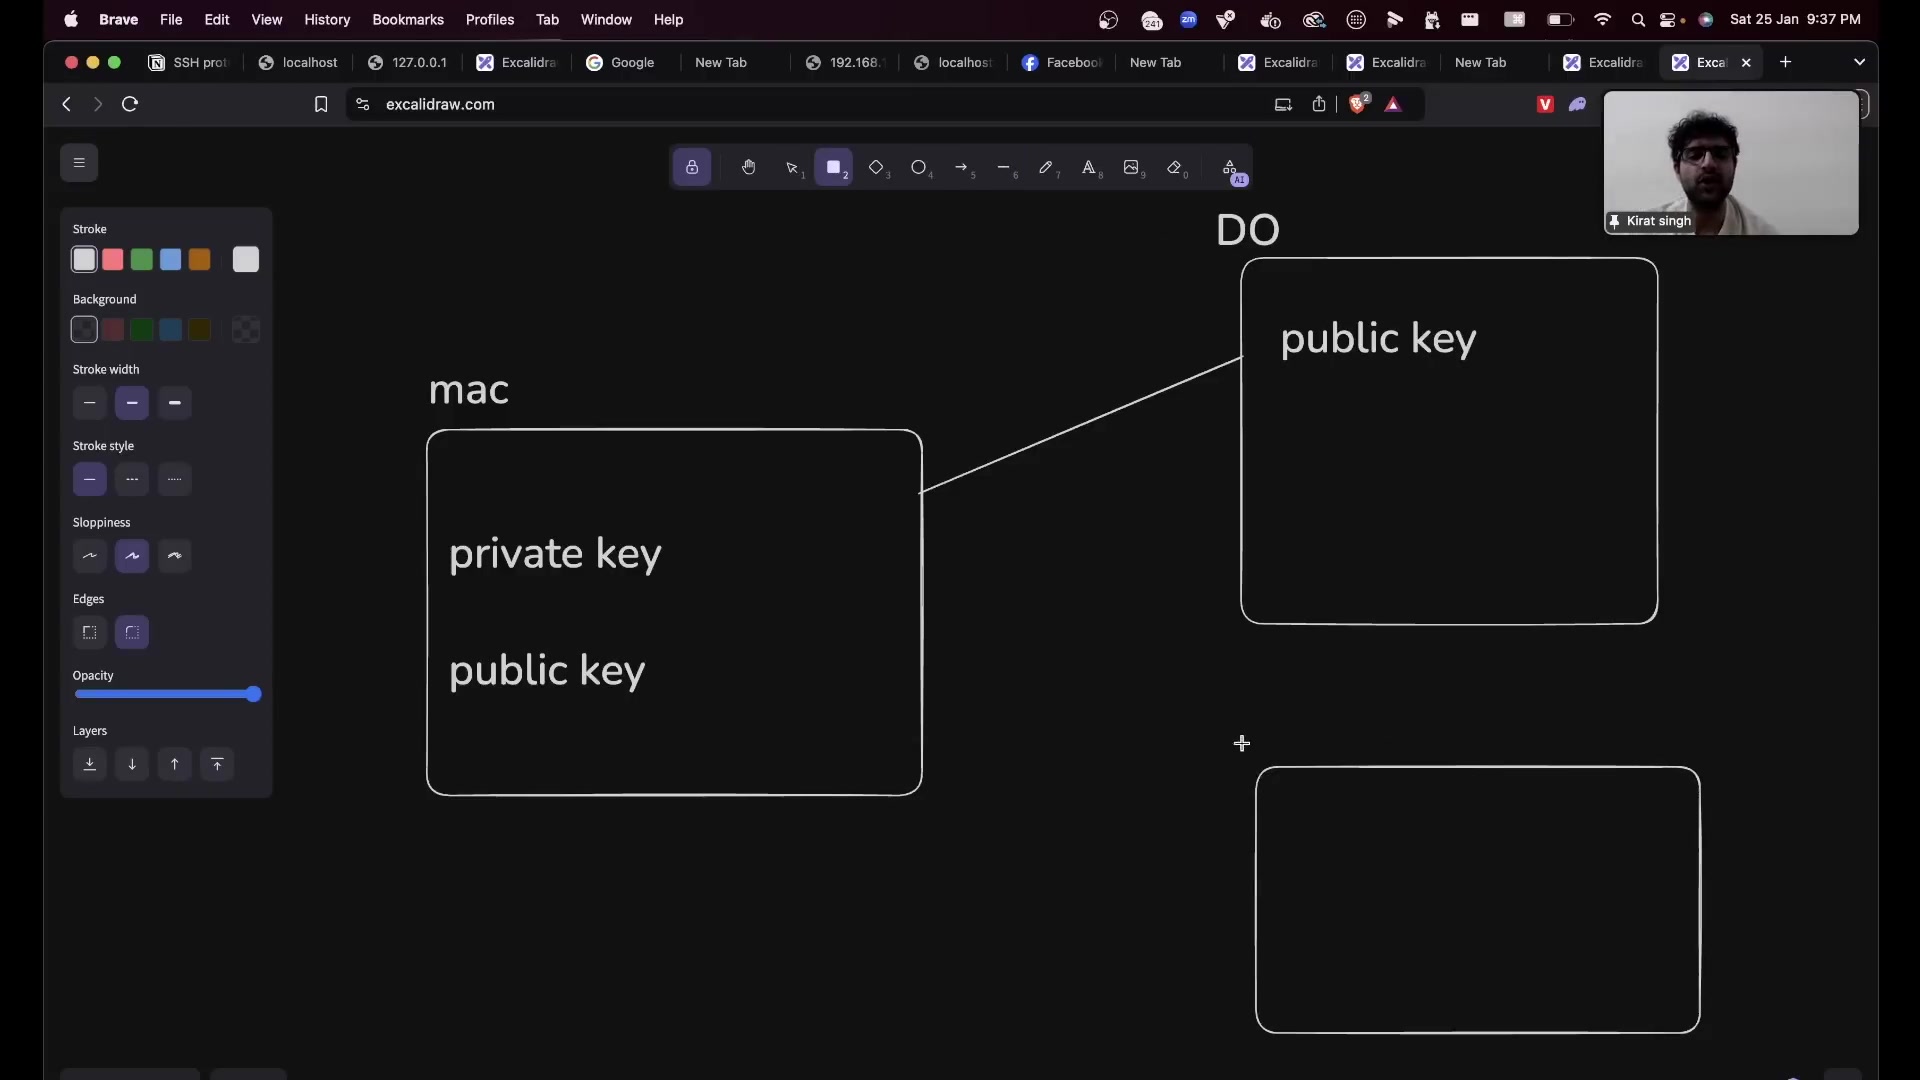Set stroke width to extra bold

175,403
